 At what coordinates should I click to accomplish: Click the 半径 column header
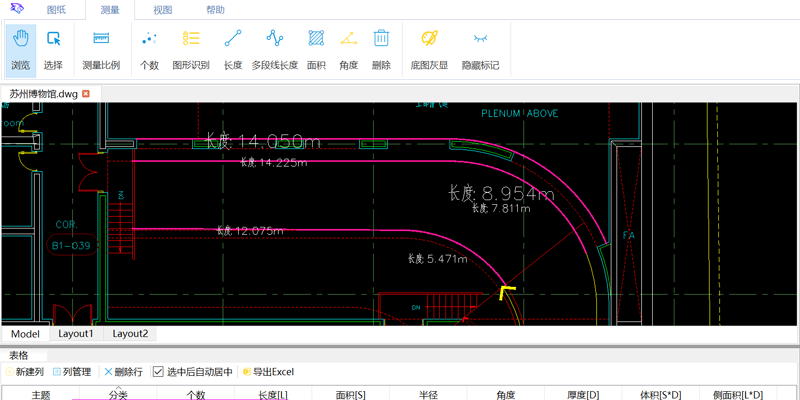point(429,394)
